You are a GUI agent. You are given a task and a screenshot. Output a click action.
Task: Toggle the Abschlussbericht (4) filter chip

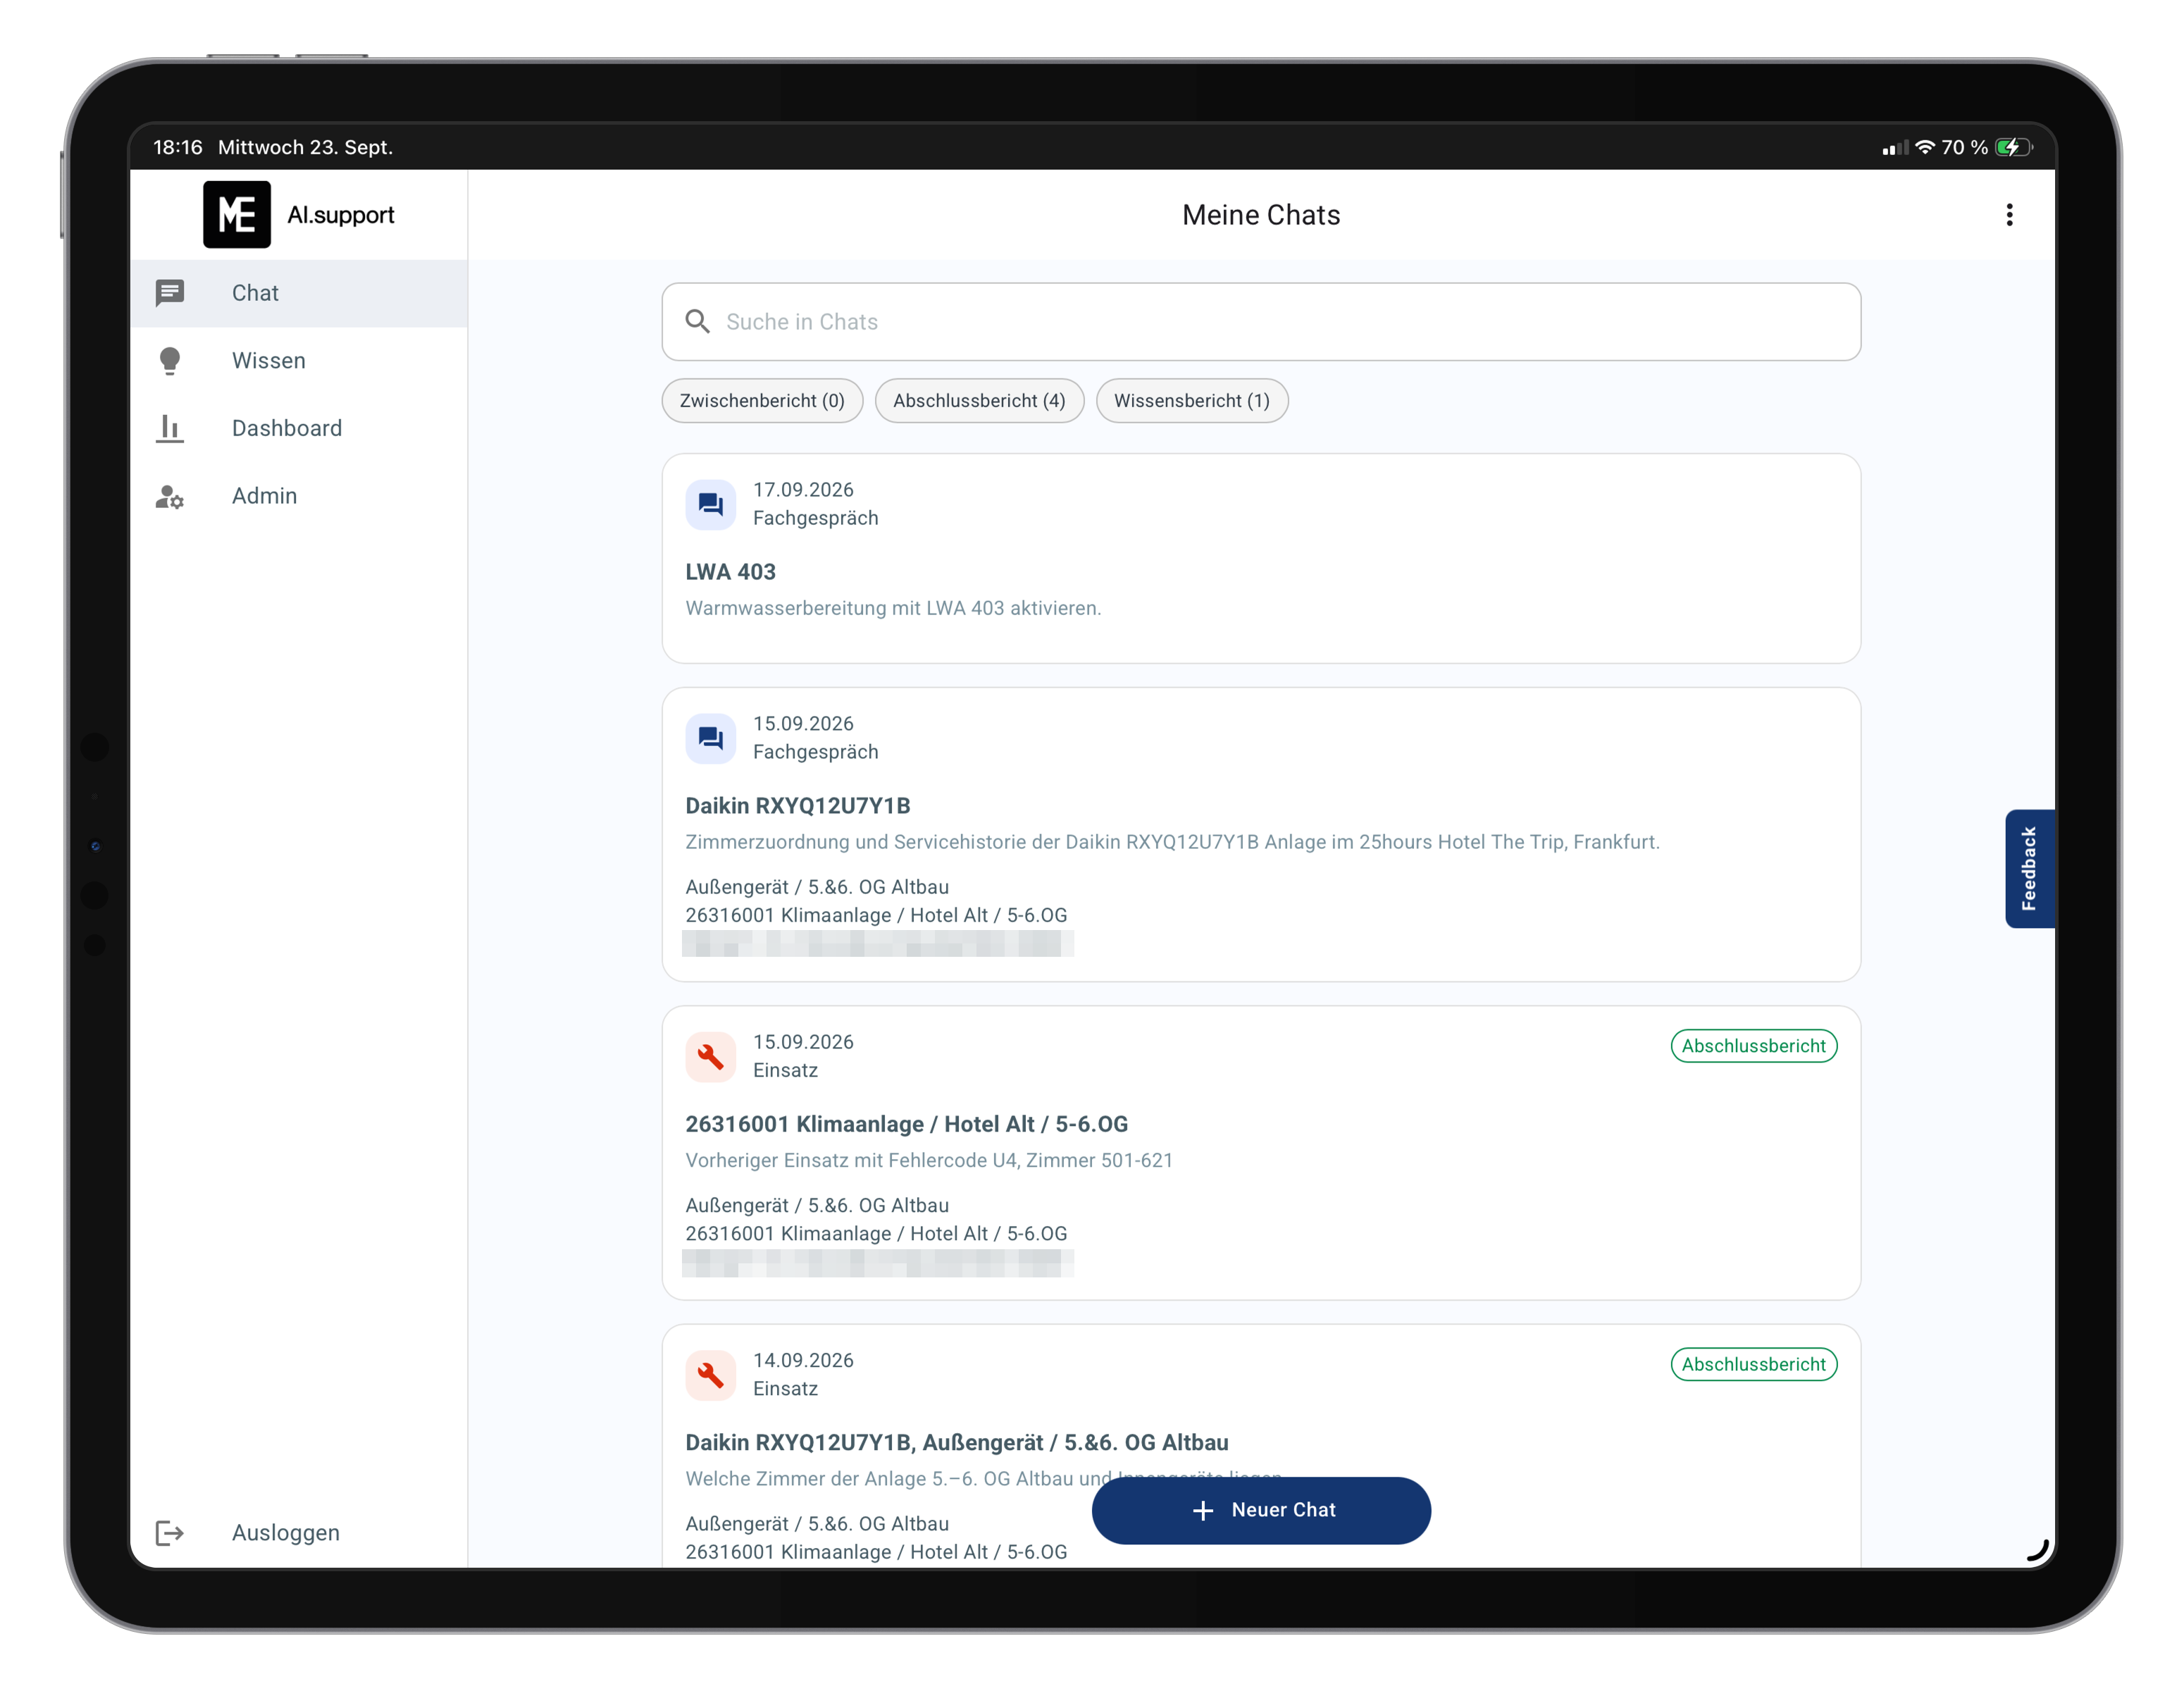(x=979, y=401)
